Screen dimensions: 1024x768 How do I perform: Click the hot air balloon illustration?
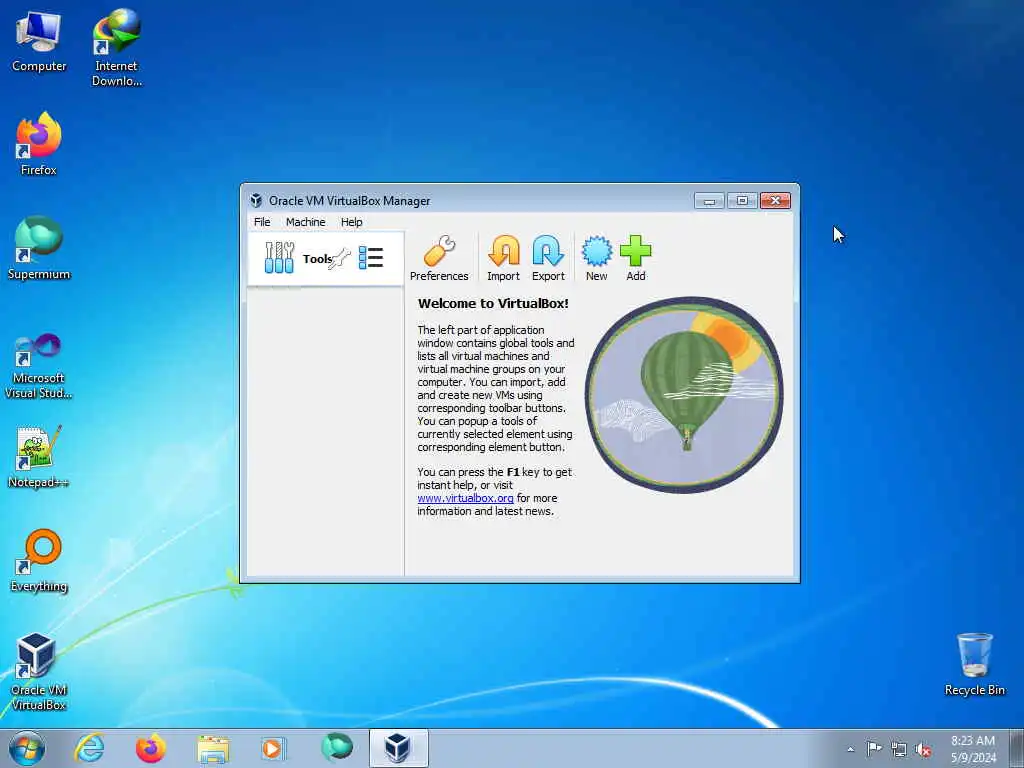684,394
